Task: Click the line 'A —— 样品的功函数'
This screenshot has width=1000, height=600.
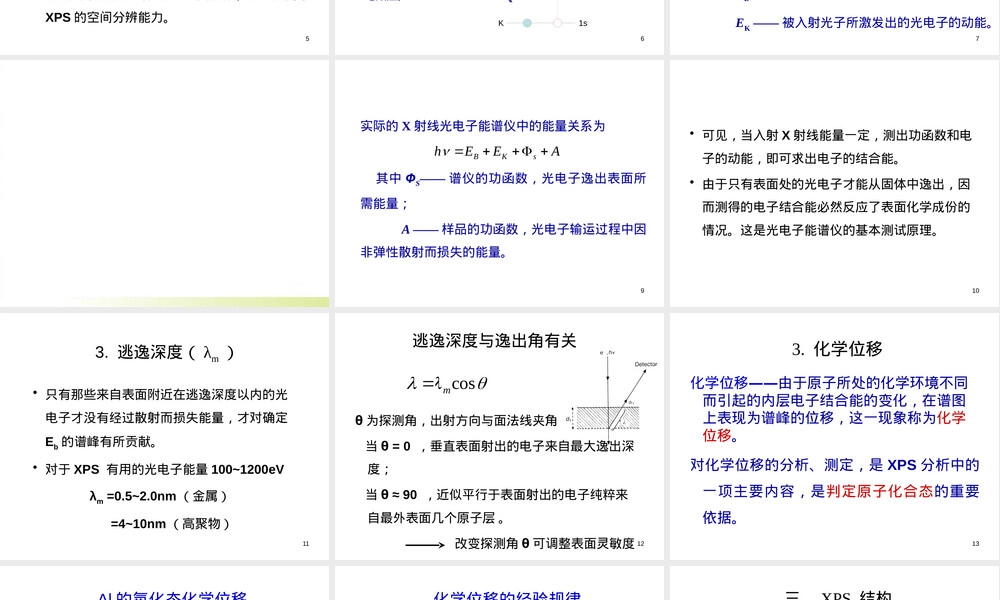Action: 524,230
